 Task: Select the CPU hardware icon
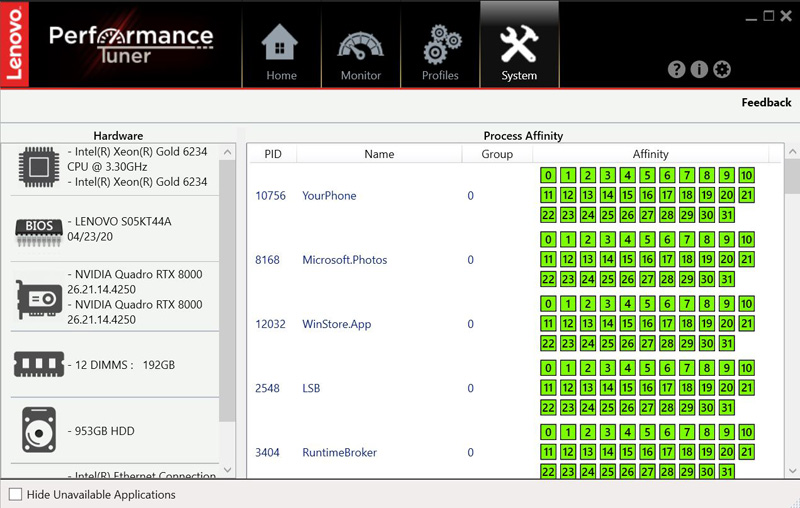(x=40, y=167)
